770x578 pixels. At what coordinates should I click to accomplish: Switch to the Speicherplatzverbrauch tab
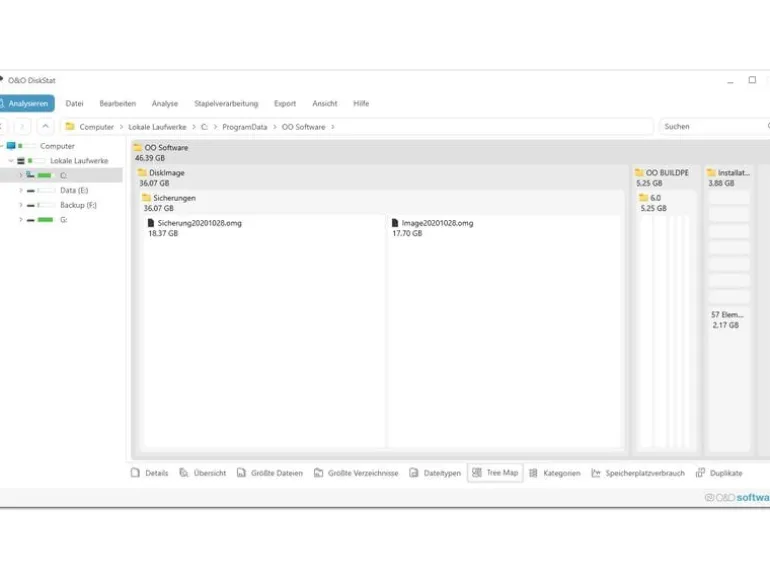tap(638, 473)
